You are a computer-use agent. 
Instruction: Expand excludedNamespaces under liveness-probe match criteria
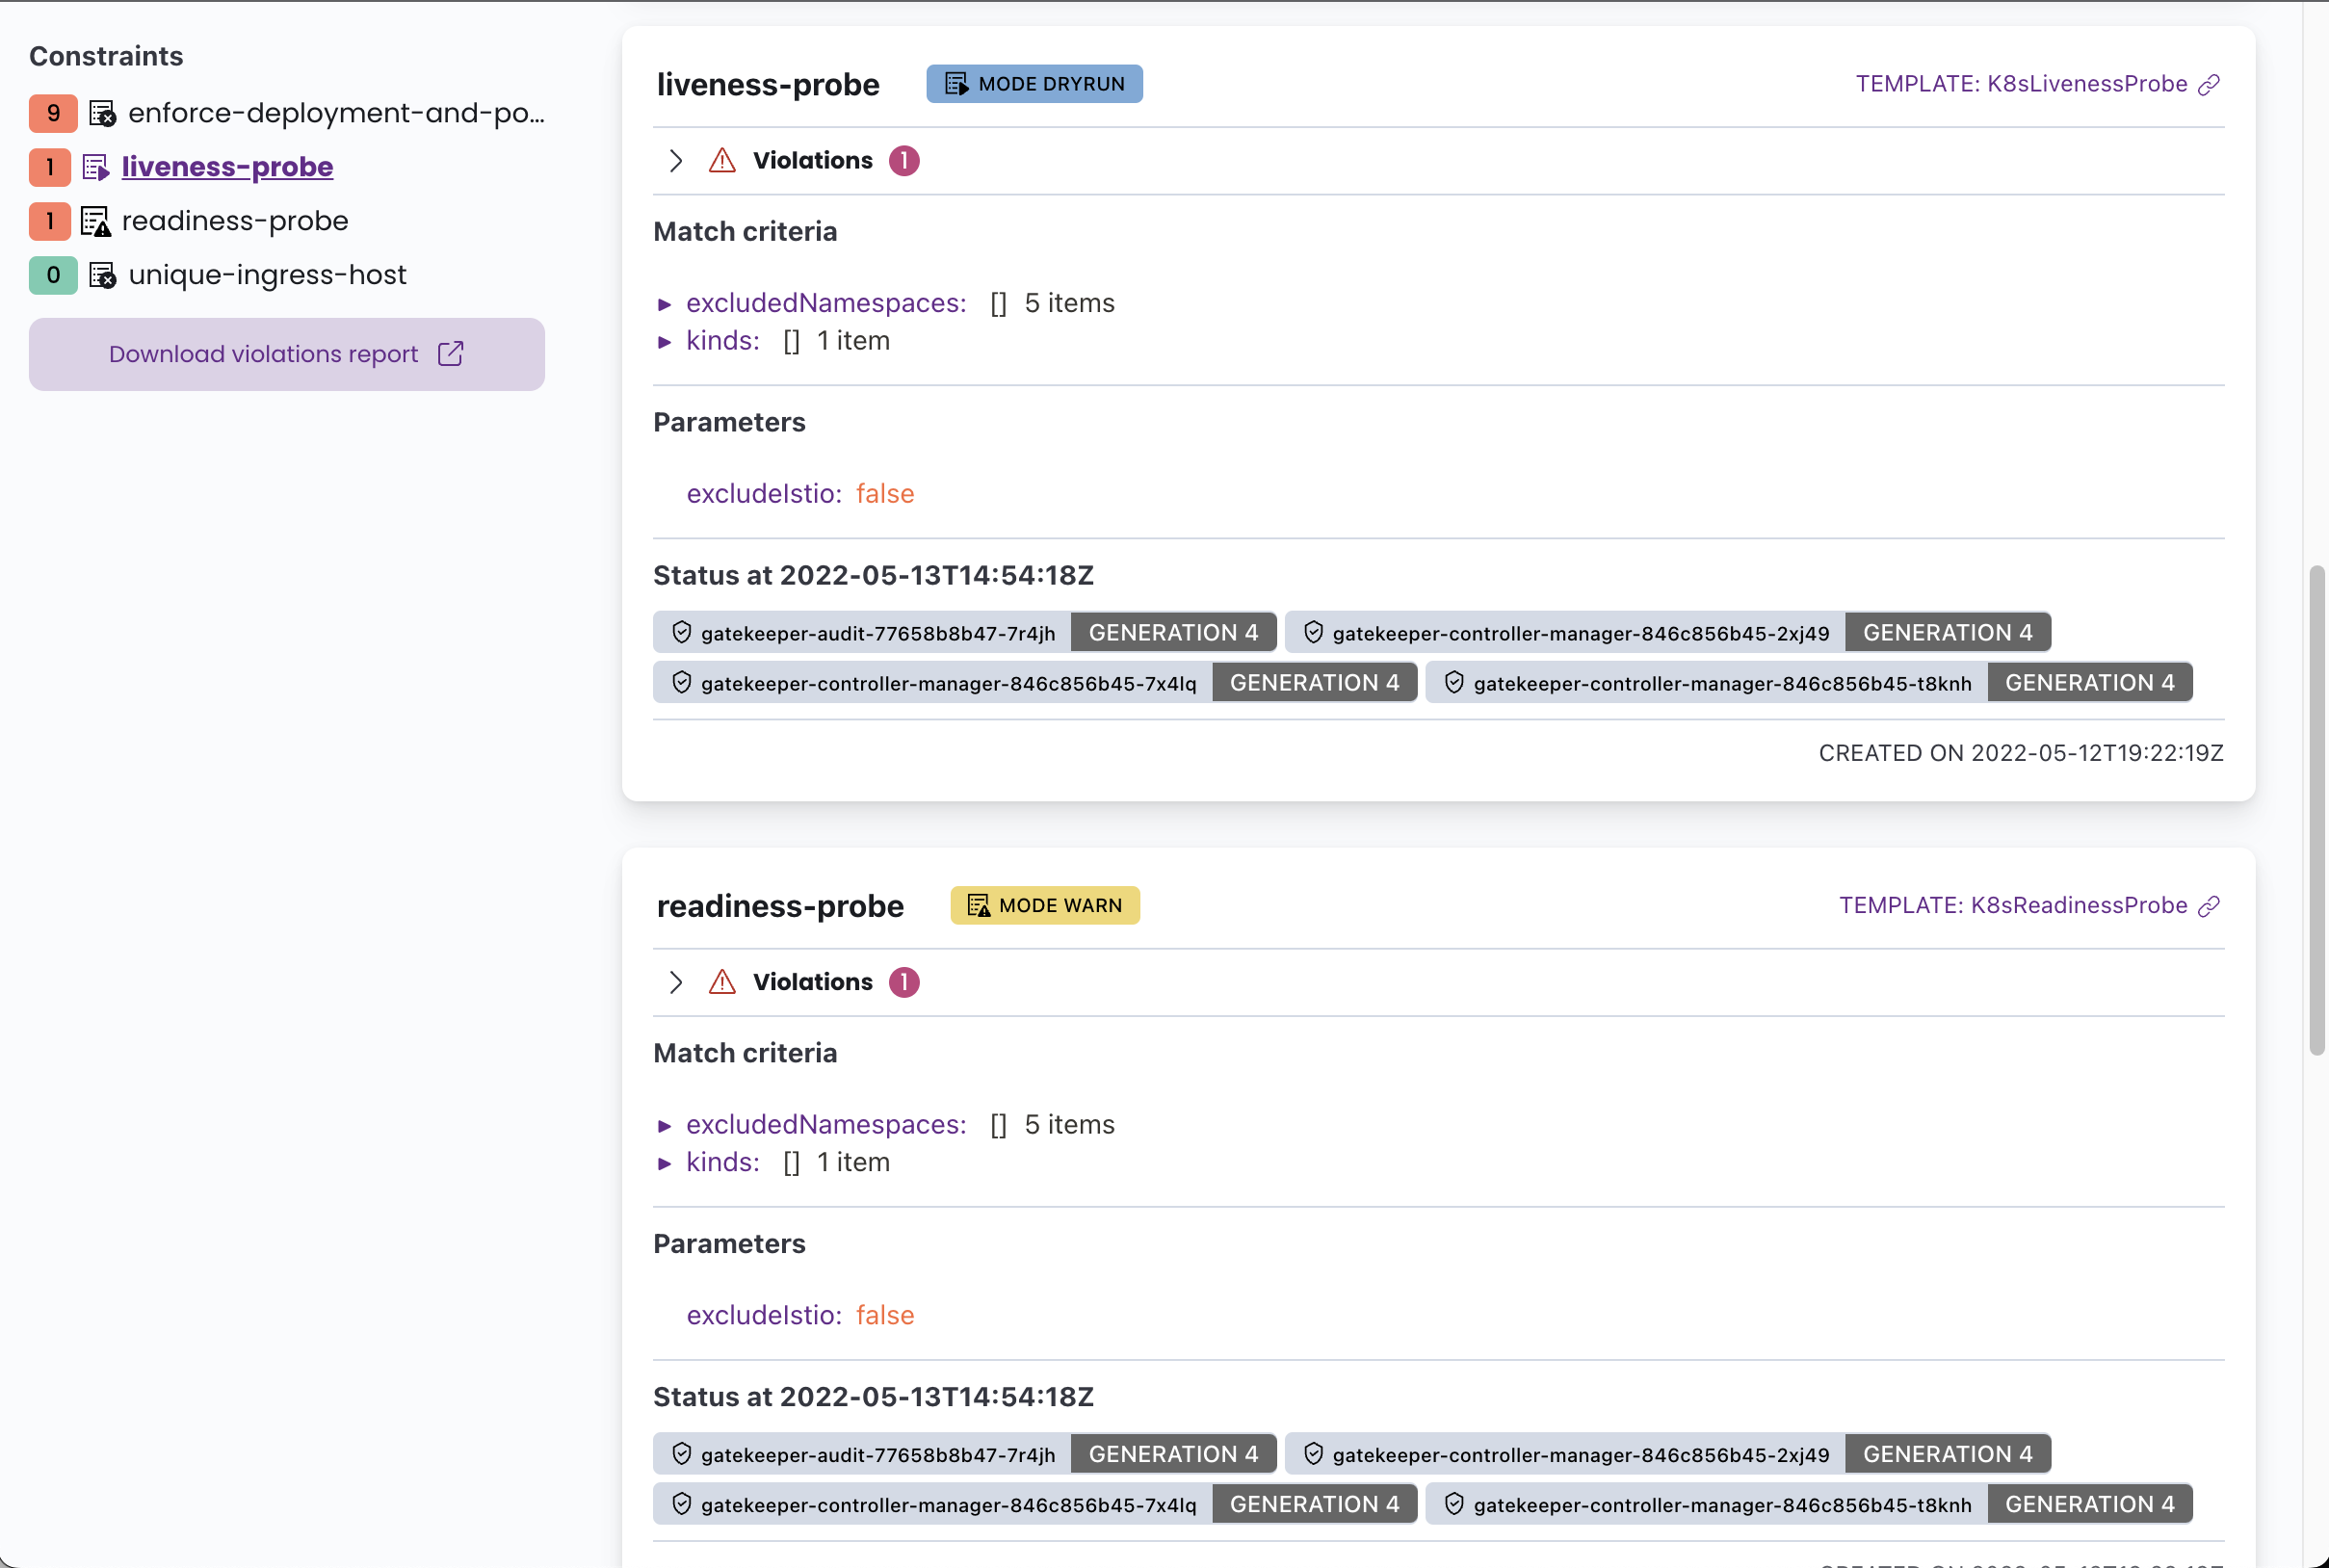tap(664, 304)
